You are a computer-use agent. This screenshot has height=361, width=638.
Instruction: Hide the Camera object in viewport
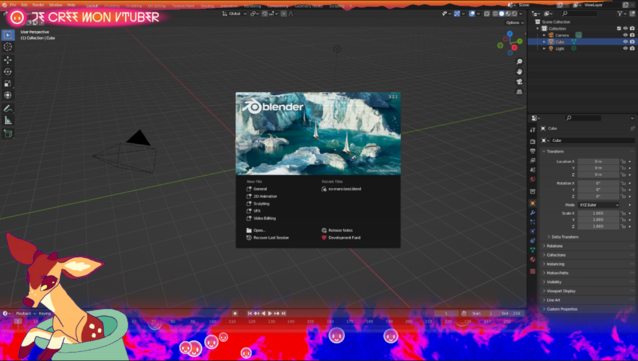625,35
